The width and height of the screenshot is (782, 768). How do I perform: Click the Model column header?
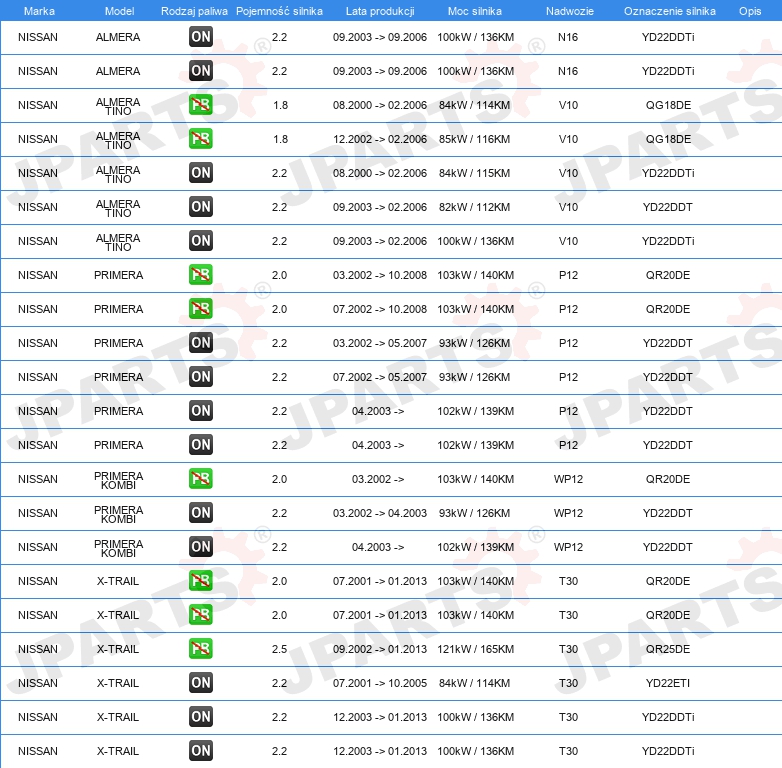119,11
